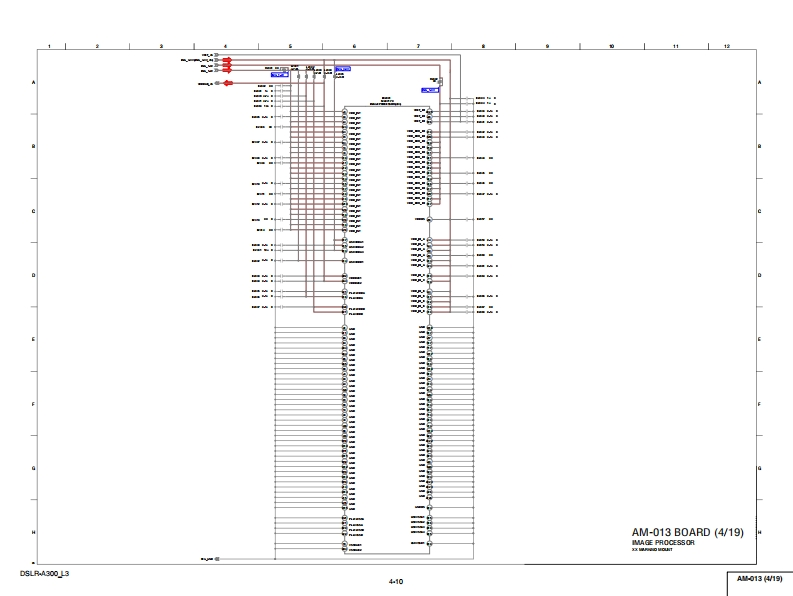Click the blue label under column 5
Viewport: 793px width, 596px height.
coord(279,75)
